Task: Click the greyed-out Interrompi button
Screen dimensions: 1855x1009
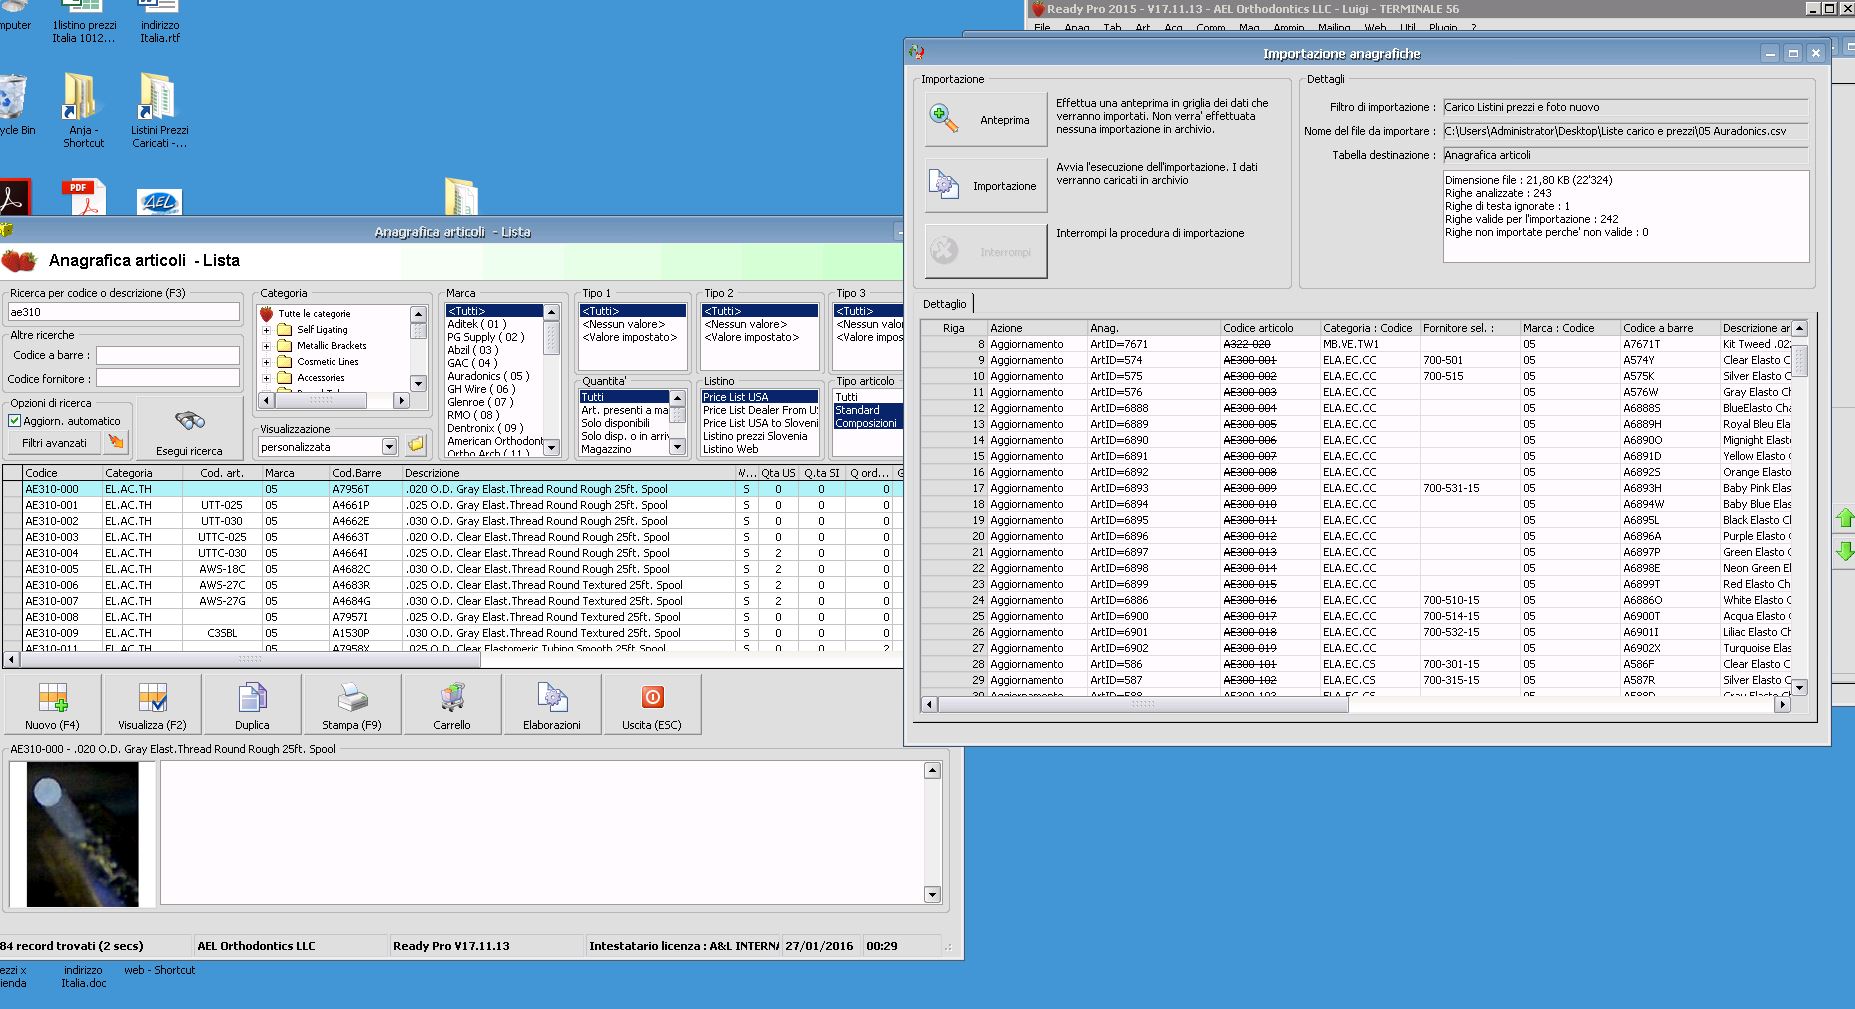Action: tap(985, 252)
